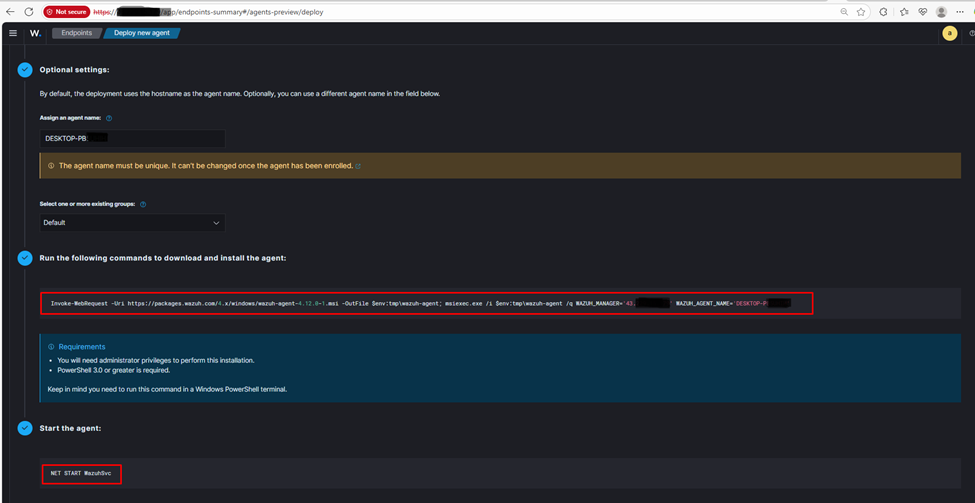Click the NET START WazuhSvc command
The width and height of the screenshot is (975, 503).
(81, 473)
